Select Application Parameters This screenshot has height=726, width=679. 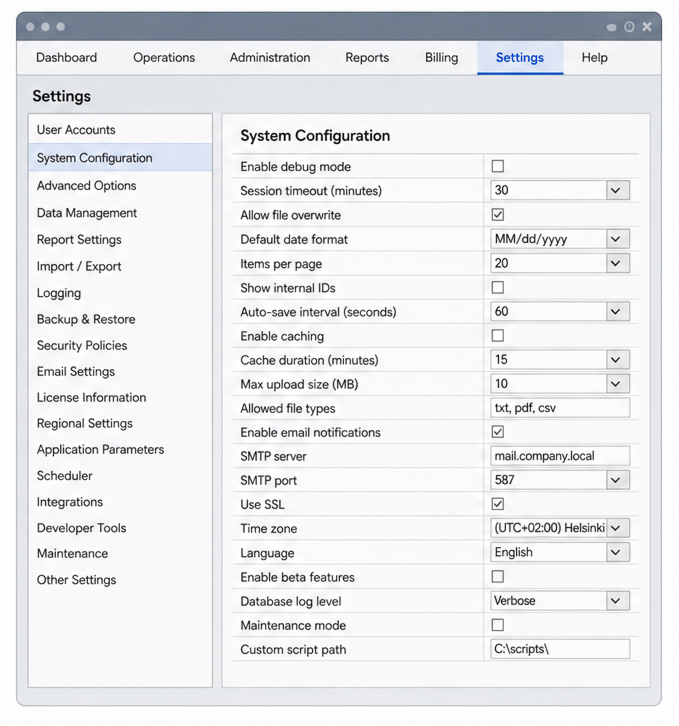[120, 449]
